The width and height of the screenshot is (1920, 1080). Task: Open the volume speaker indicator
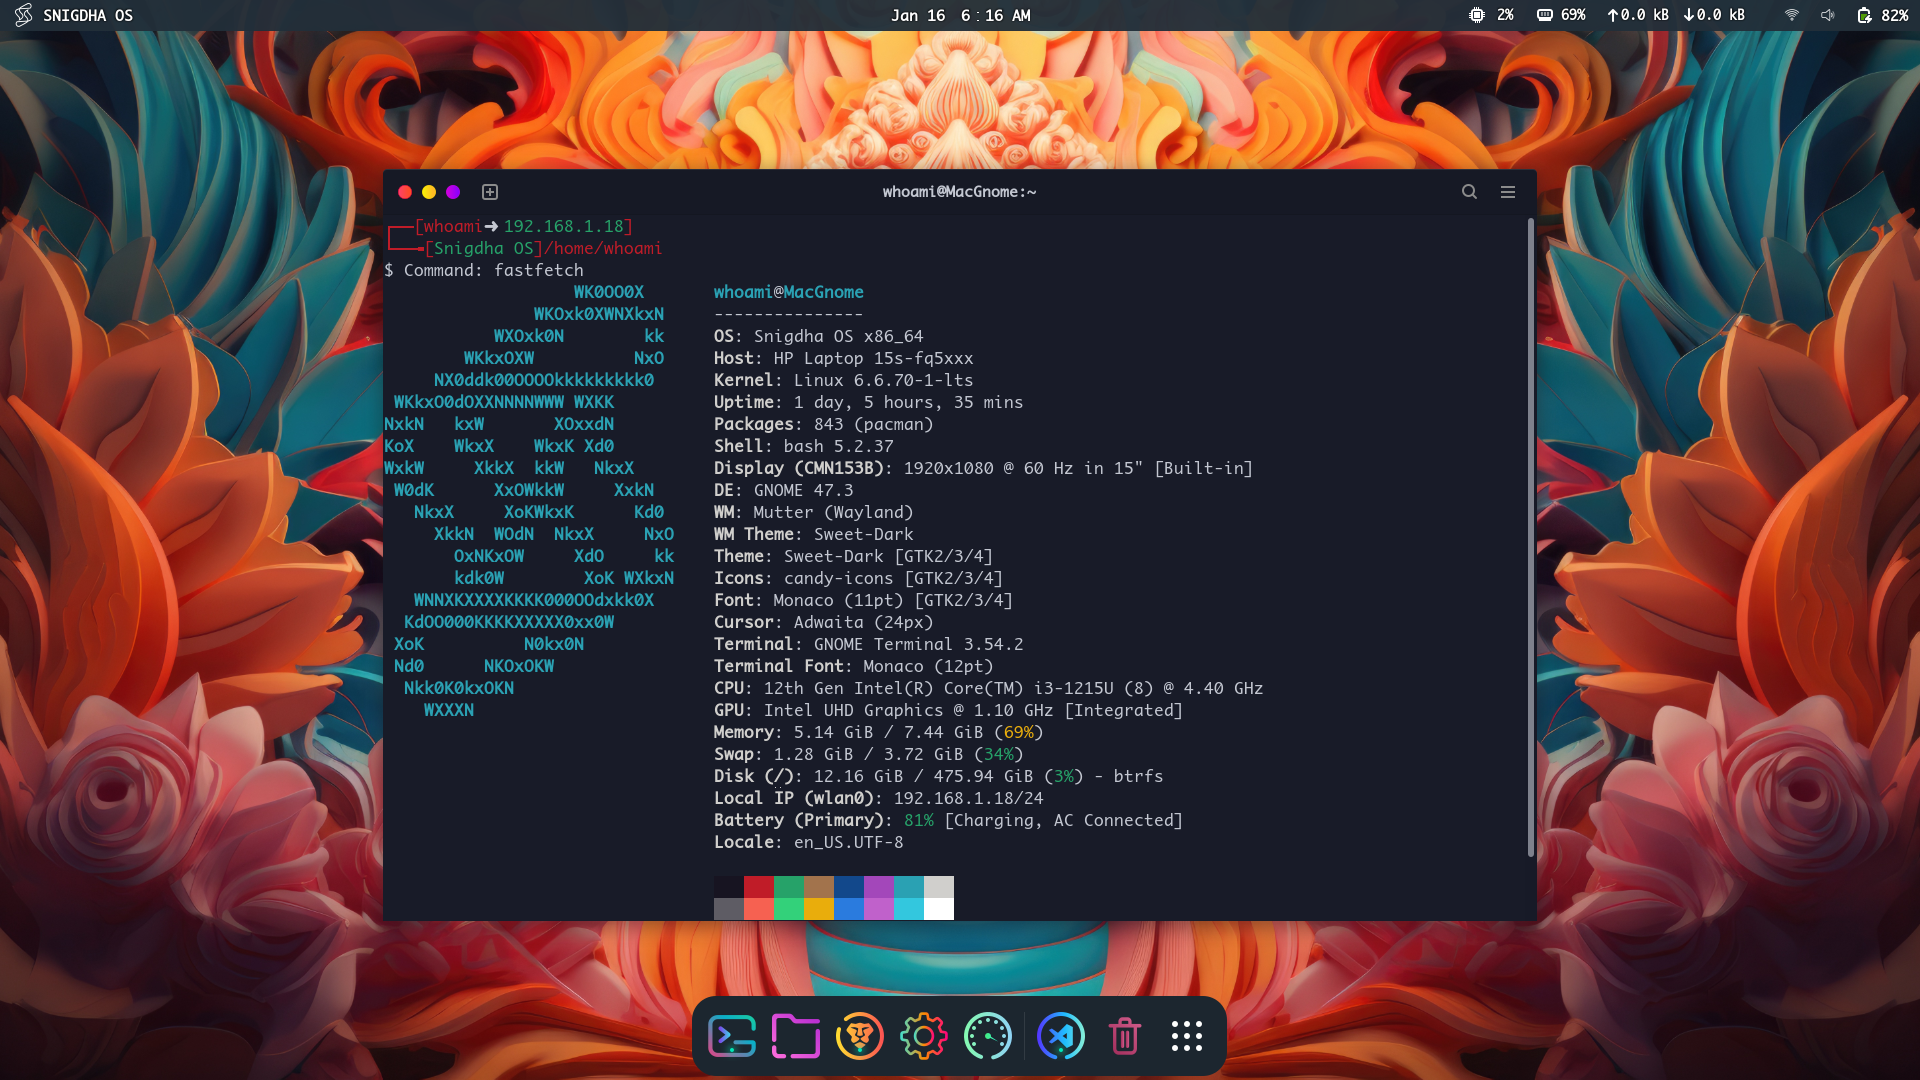click(1828, 15)
